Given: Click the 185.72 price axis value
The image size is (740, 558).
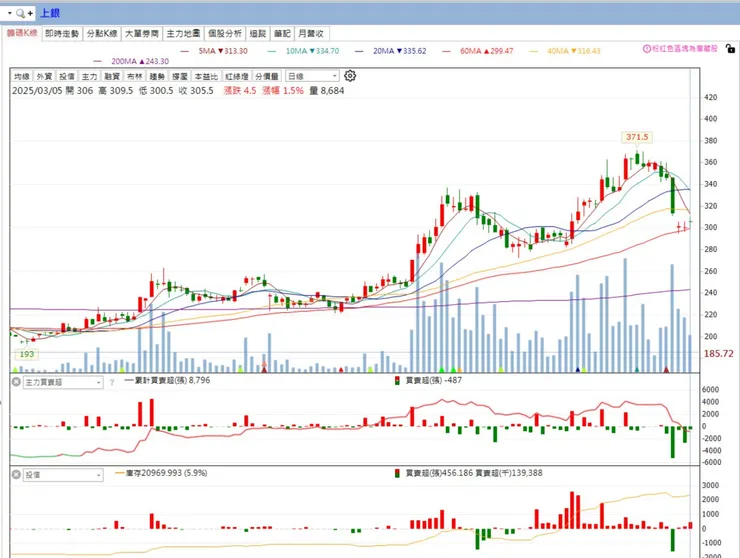Looking at the screenshot, I should click(x=719, y=354).
